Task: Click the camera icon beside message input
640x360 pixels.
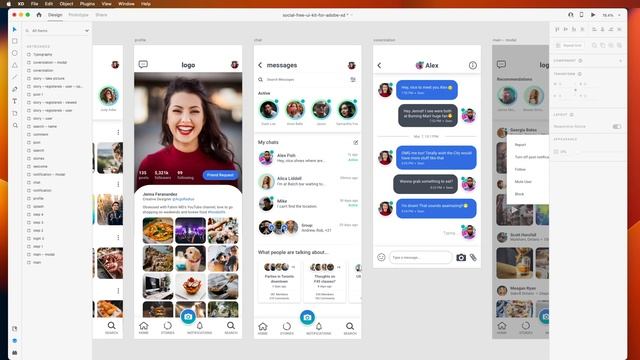Action: click(461, 258)
